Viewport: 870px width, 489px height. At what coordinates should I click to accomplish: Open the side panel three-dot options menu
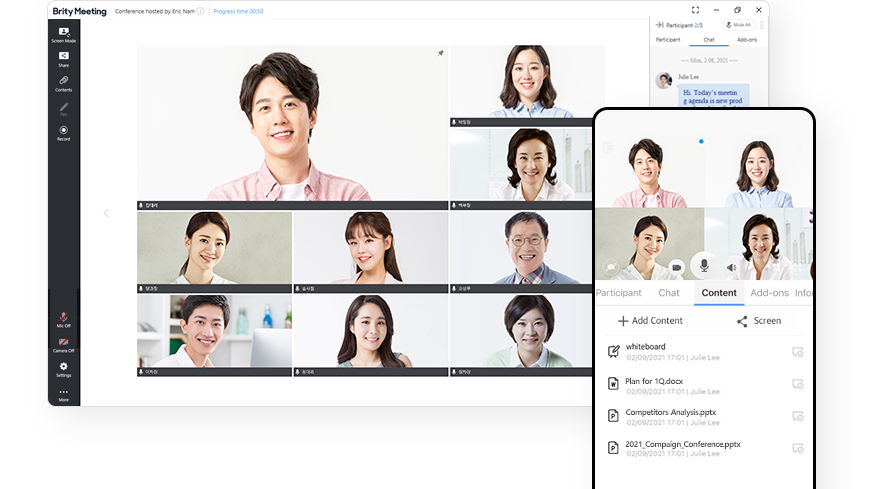coord(762,25)
